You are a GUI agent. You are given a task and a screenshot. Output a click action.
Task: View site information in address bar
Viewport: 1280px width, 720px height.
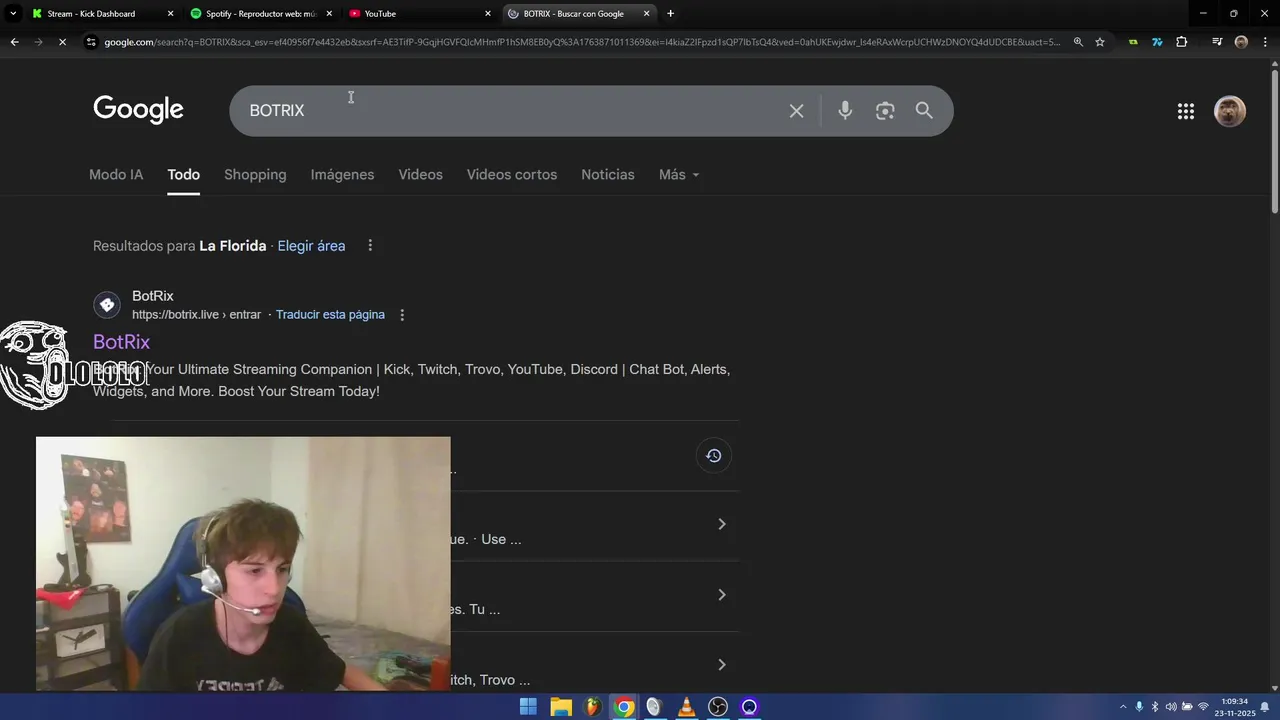(x=91, y=42)
